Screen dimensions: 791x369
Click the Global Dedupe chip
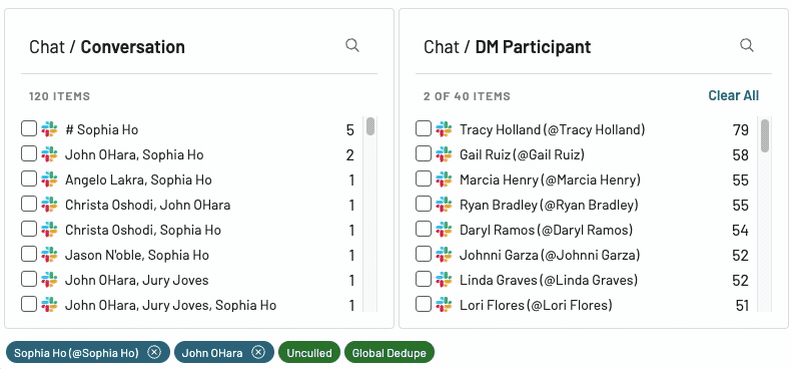[x=389, y=352]
